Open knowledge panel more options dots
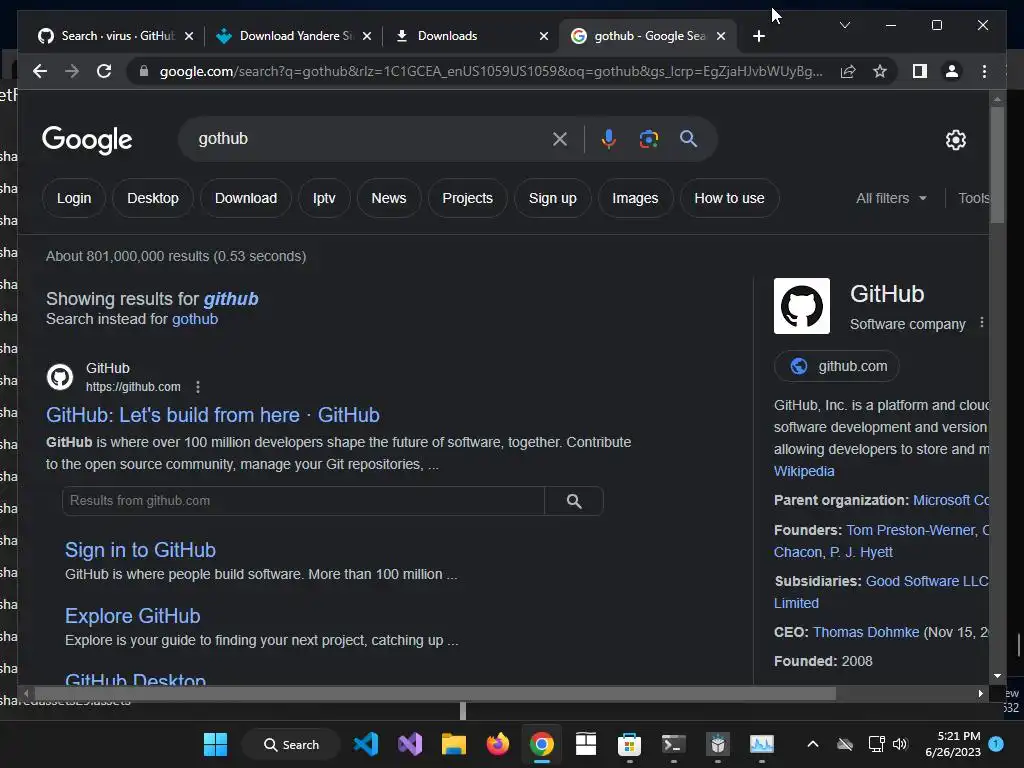Viewport: 1024px width, 768px height. tap(982, 323)
